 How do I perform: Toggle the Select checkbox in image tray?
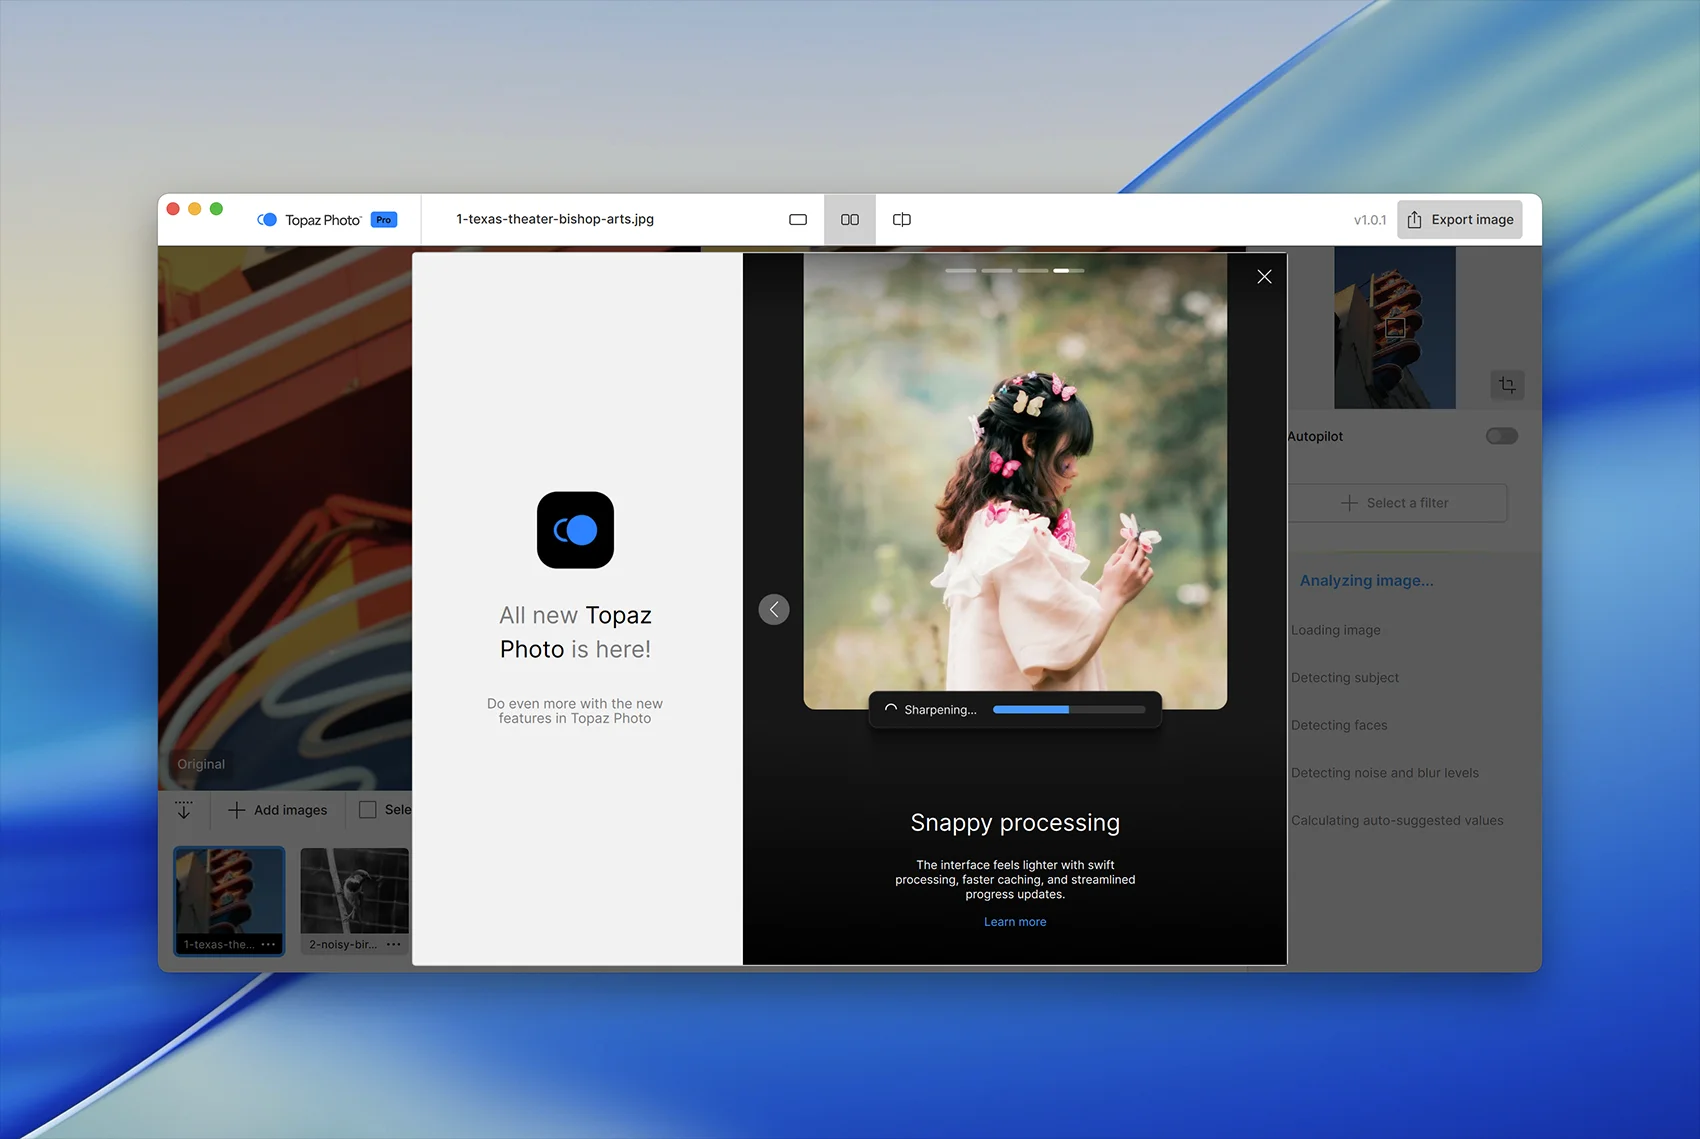368,810
